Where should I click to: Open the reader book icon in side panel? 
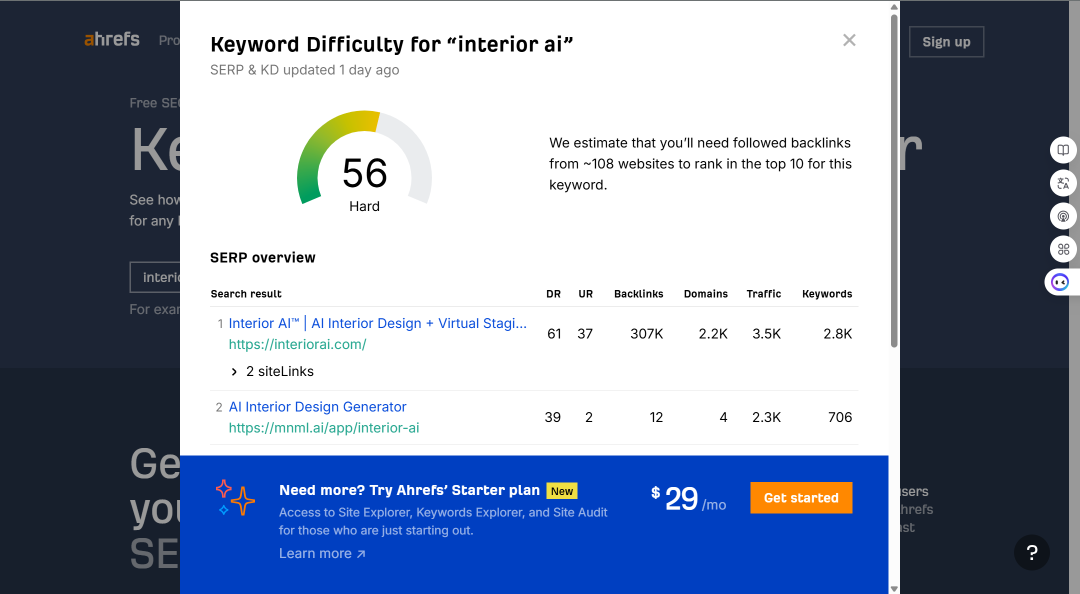[x=1063, y=150]
